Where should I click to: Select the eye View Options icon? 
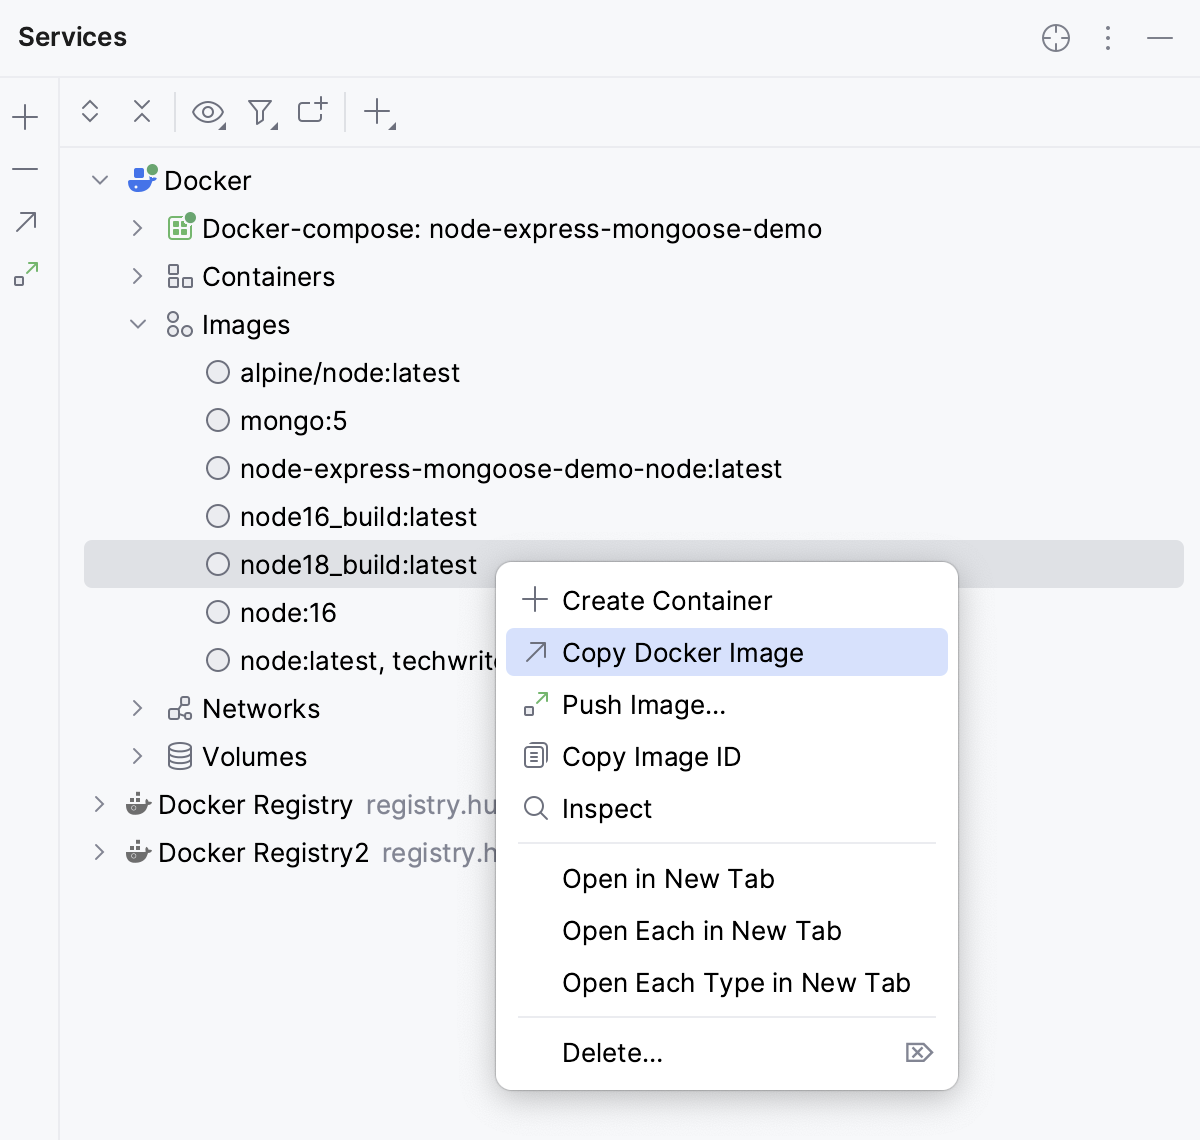(208, 112)
